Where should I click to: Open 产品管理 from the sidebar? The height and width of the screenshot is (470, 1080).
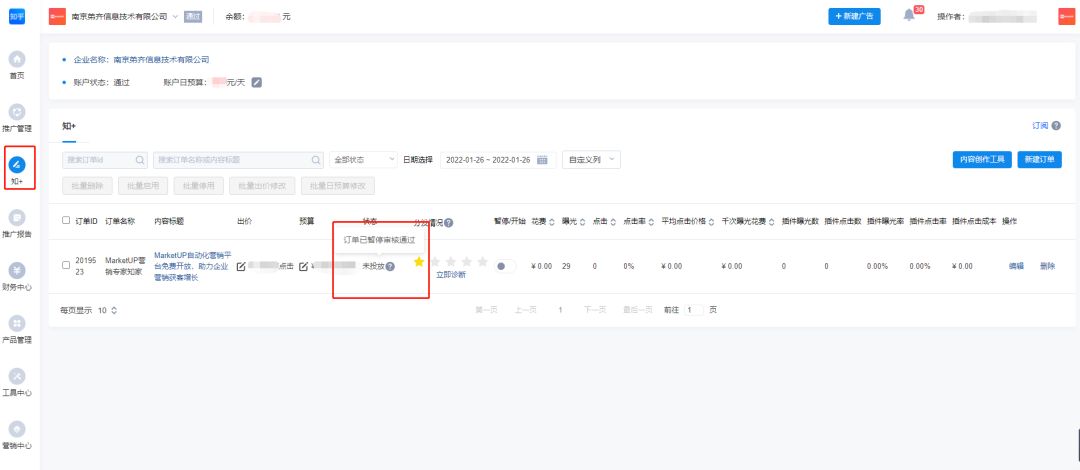pos(17,323)
